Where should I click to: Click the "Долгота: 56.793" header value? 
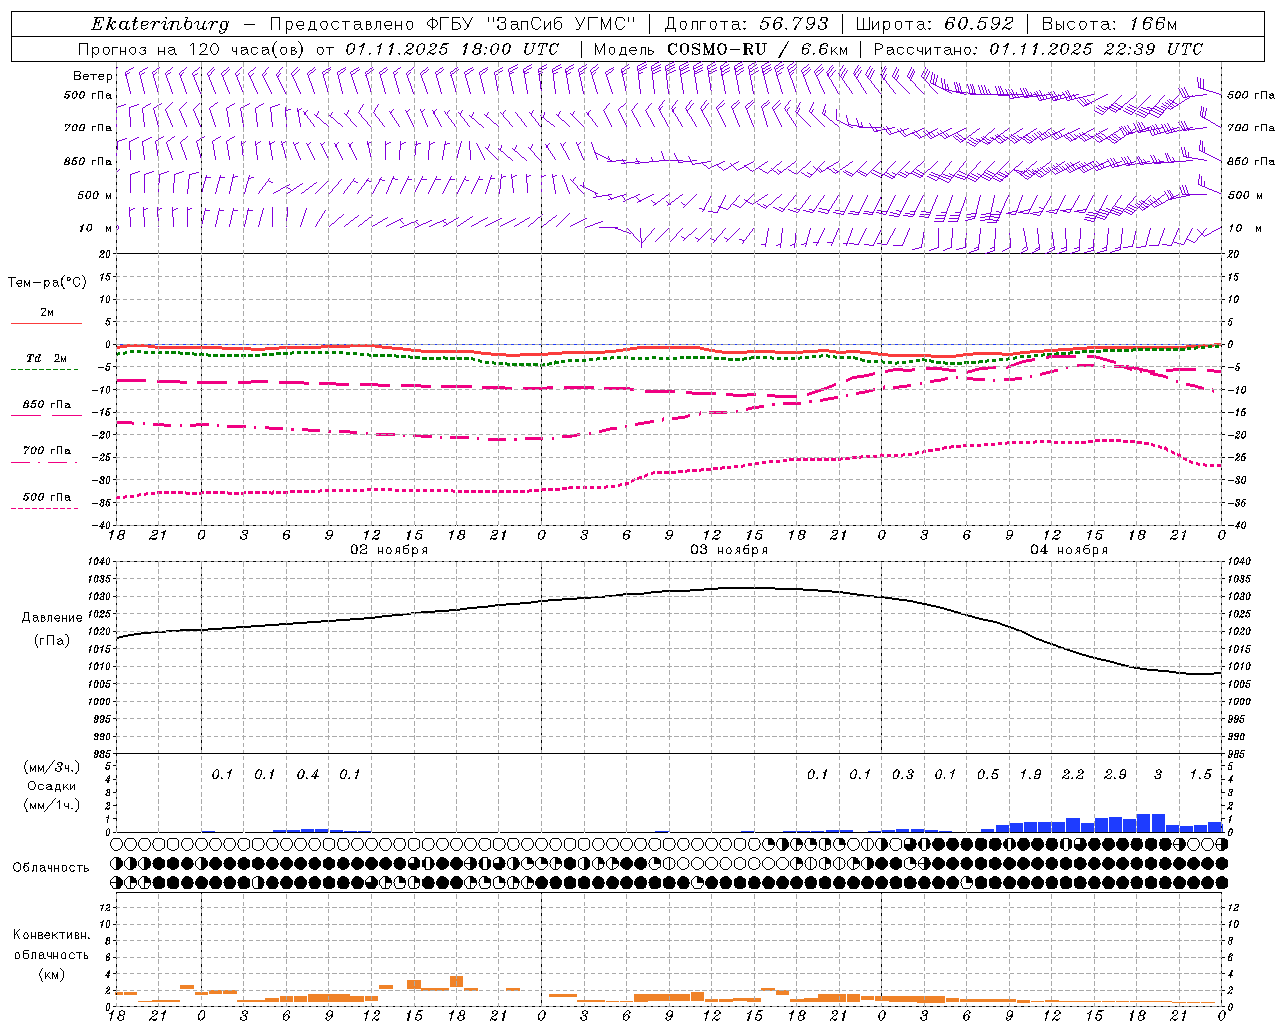pyautogui.click(x=746, y=24)
